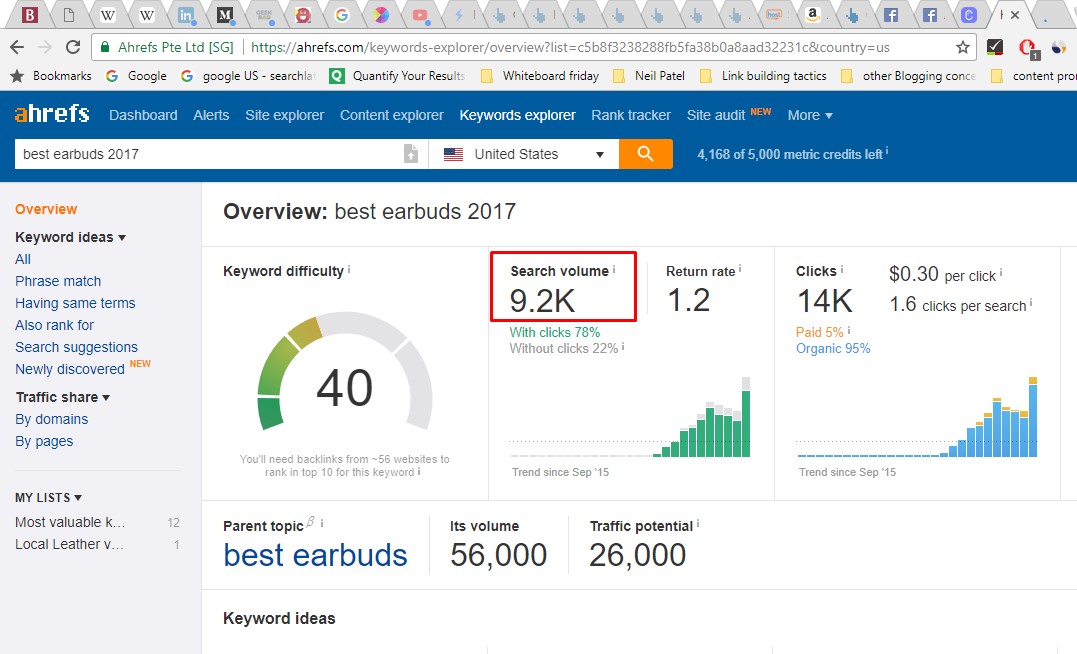The height and width of the screenshot is (654, 1077).
Task: Open the country dropdown showing United States
Action: (x=523, y=154)
